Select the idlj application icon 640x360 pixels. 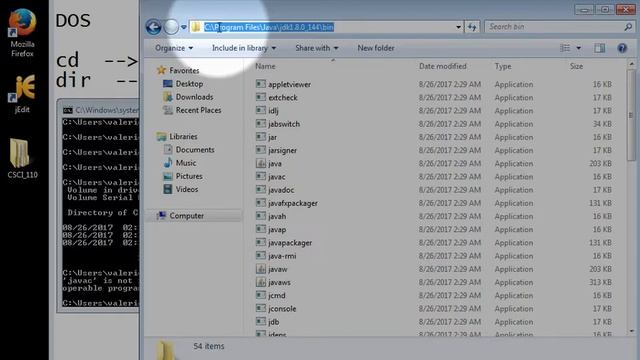click(260, 110)
